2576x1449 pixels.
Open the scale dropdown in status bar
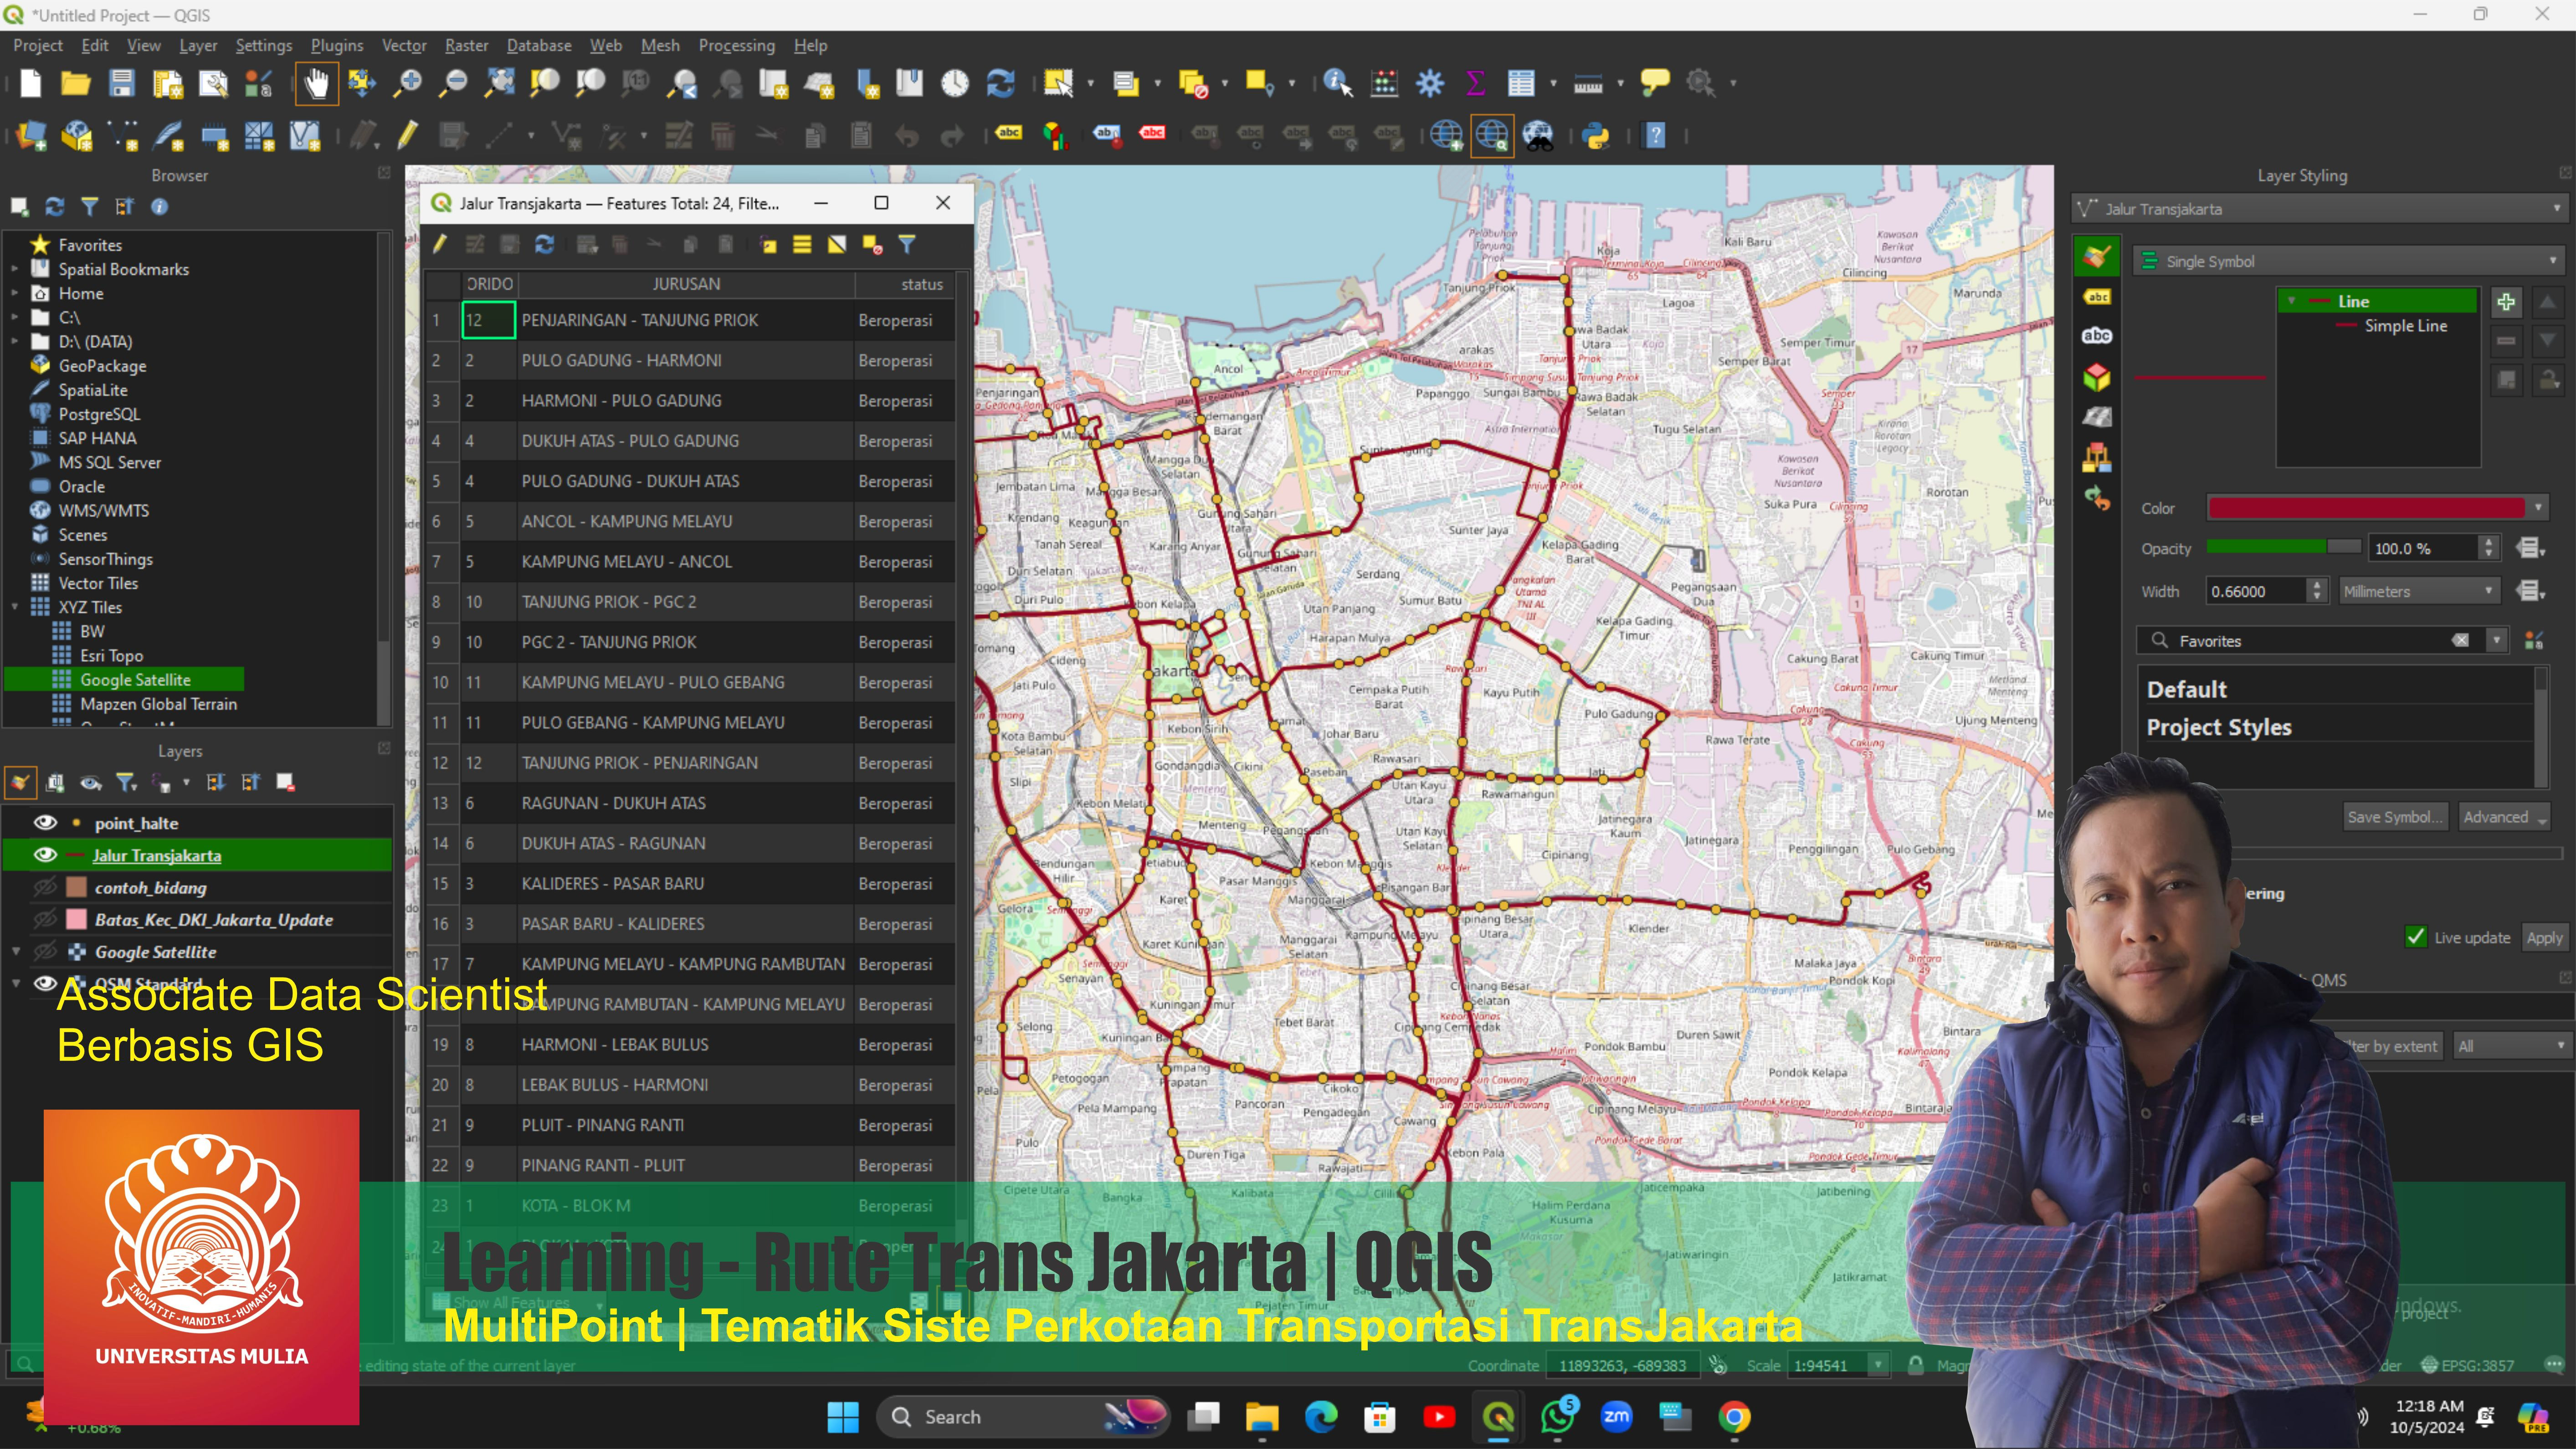click(x=1878, y=1365)
